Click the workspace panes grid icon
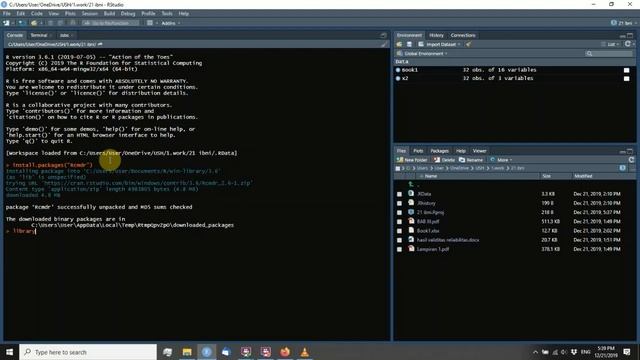 tap(150, 23)
